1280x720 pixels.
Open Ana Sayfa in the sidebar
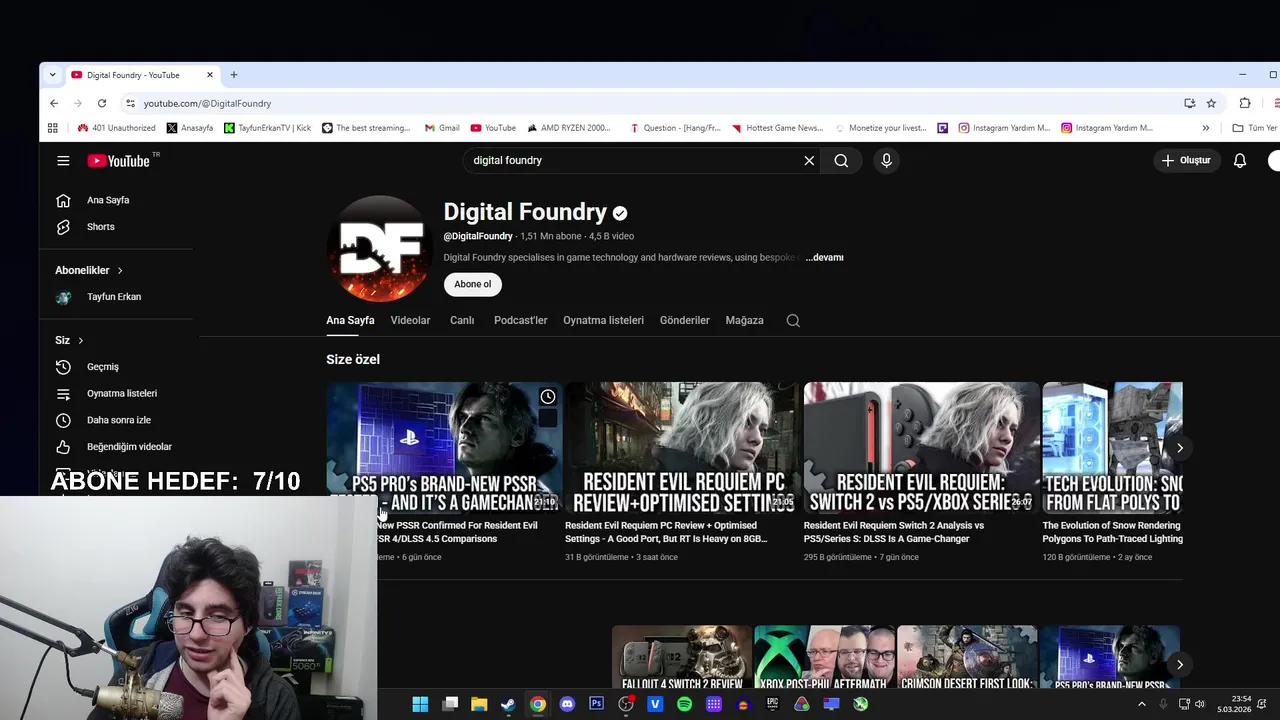108,200
